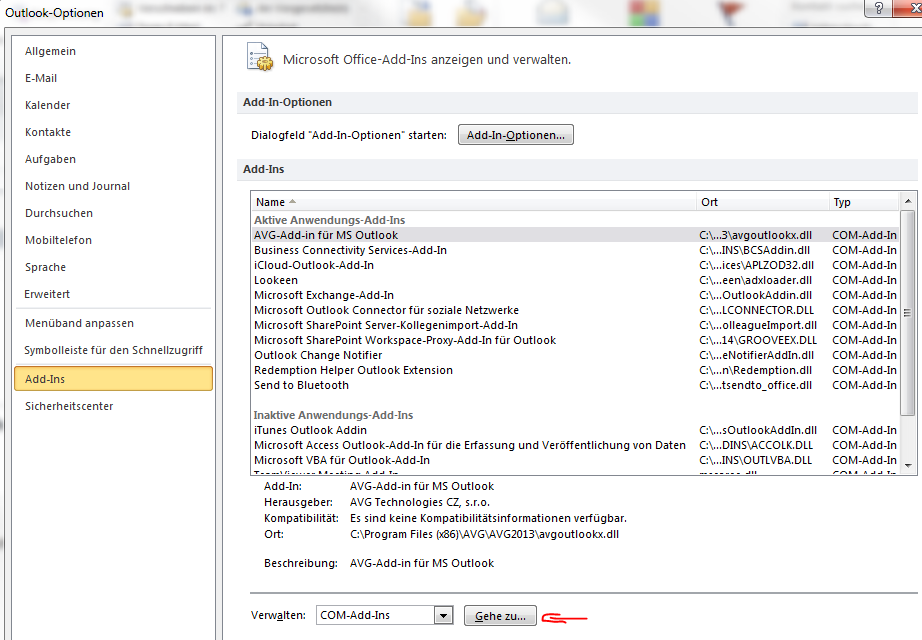Click the path C:\...INS\OUTLVBA.DLL cell
Screen dimensions: 922x640
756,460
